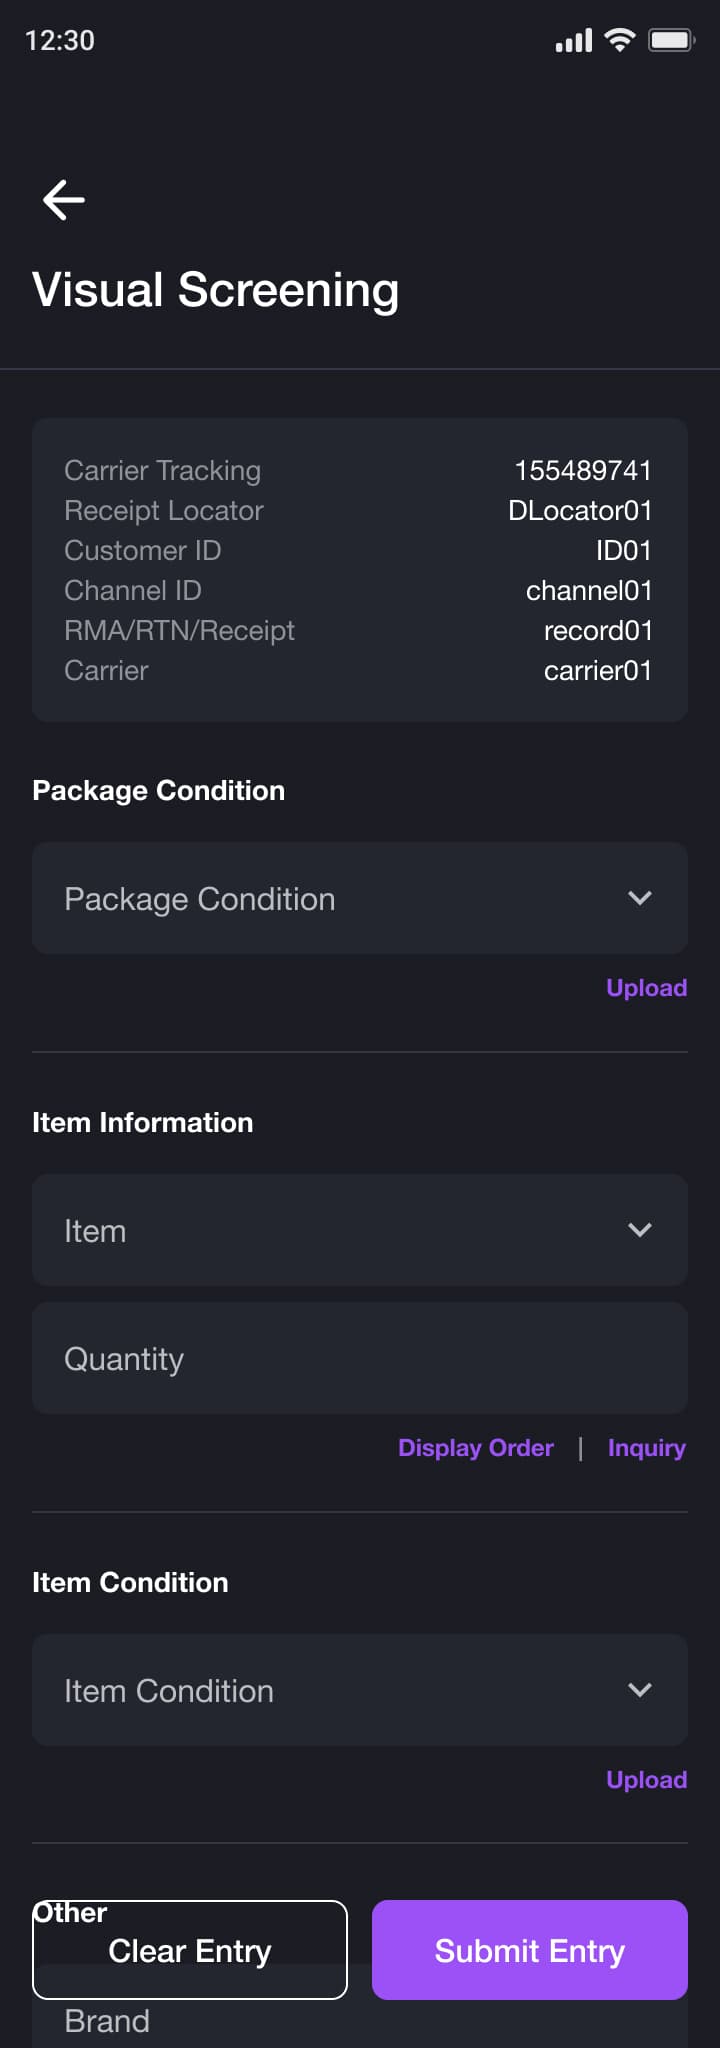Image resolution: width=720 pixels, height=2048 pixels.
Task: Open the Display Order link
Action: (x=476, y=1448)
